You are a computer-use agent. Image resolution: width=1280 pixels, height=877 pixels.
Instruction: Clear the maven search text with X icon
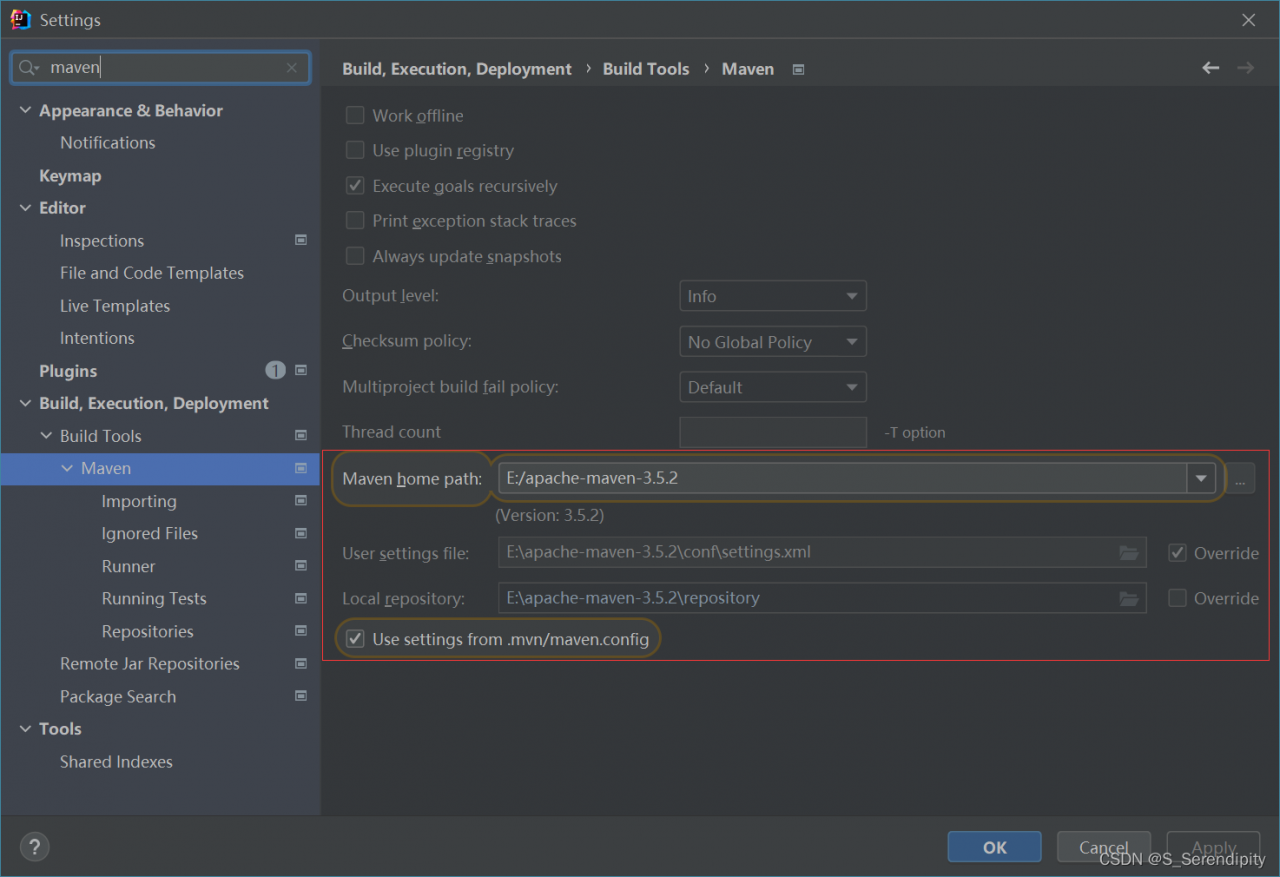tap(291, 68)
